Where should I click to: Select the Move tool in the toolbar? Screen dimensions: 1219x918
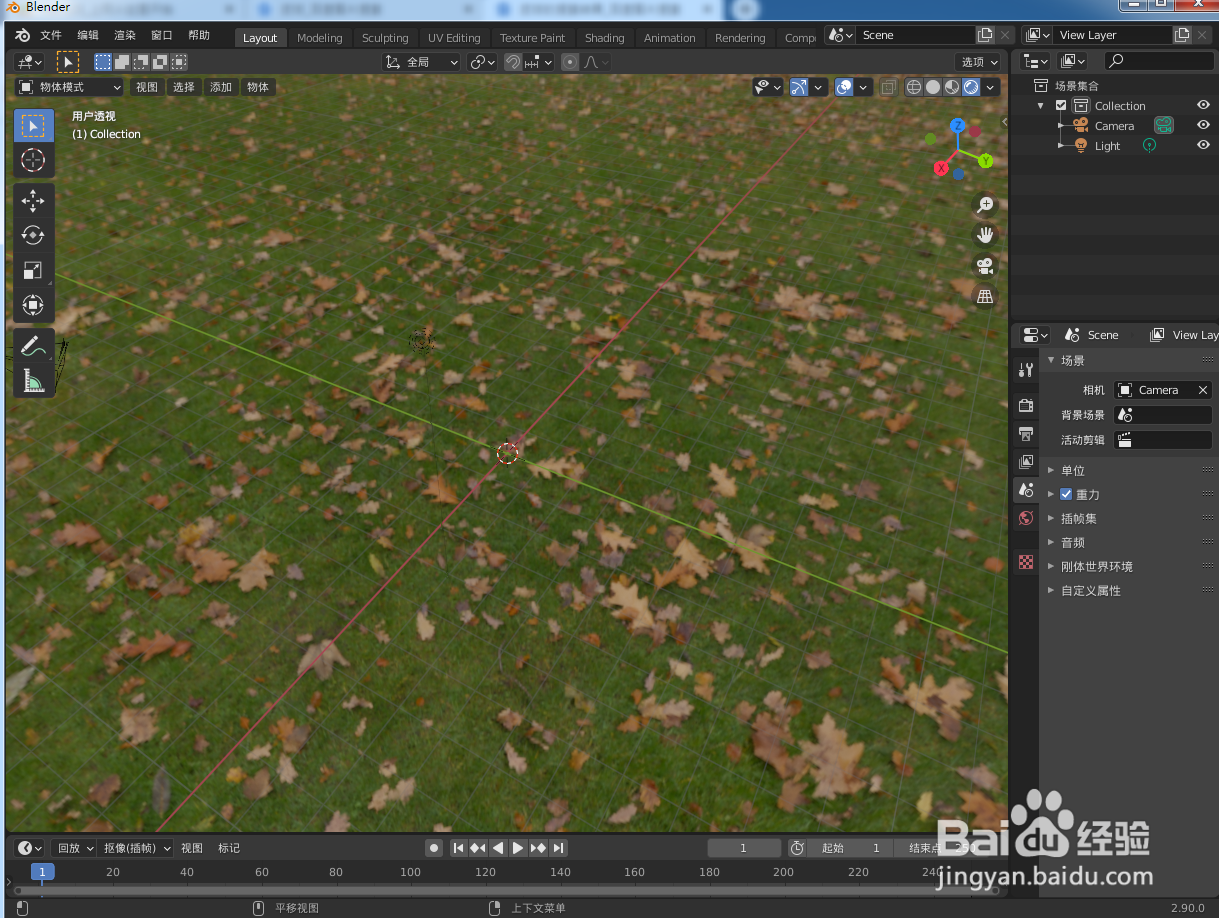pos(33,201)
